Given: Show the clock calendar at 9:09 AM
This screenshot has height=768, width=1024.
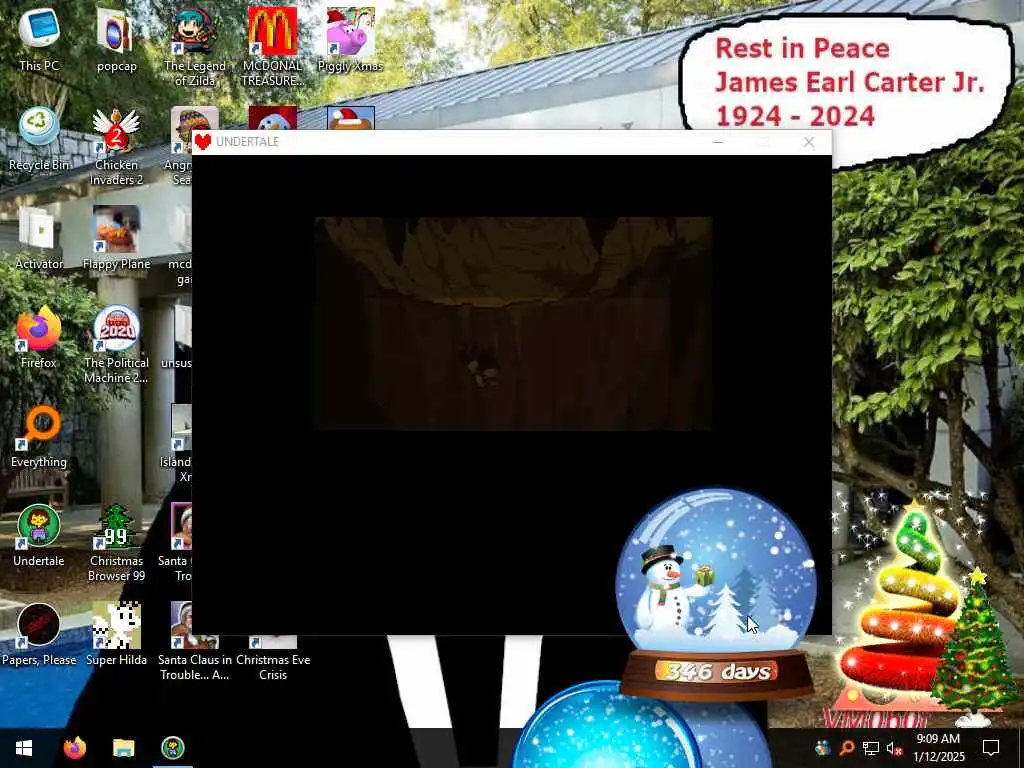Looking at the screenshot, I should 938,748.
